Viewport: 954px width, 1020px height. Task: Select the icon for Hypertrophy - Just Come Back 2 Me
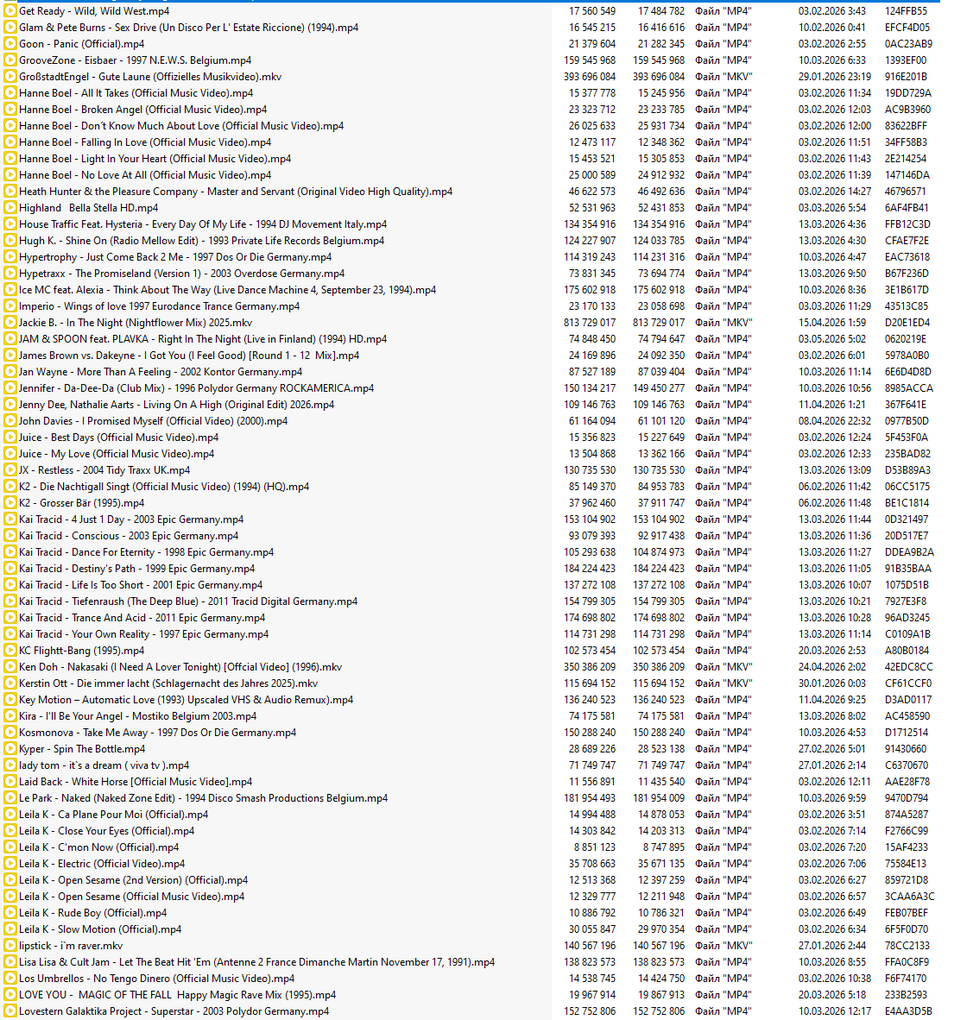[x=10, y=257]
